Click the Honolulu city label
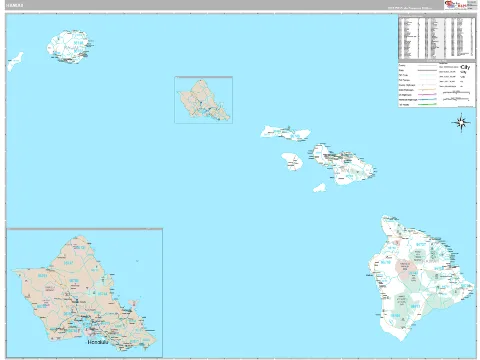Viewport: 480px width, 360px height. pyautogui.click(x=98, y=342)
